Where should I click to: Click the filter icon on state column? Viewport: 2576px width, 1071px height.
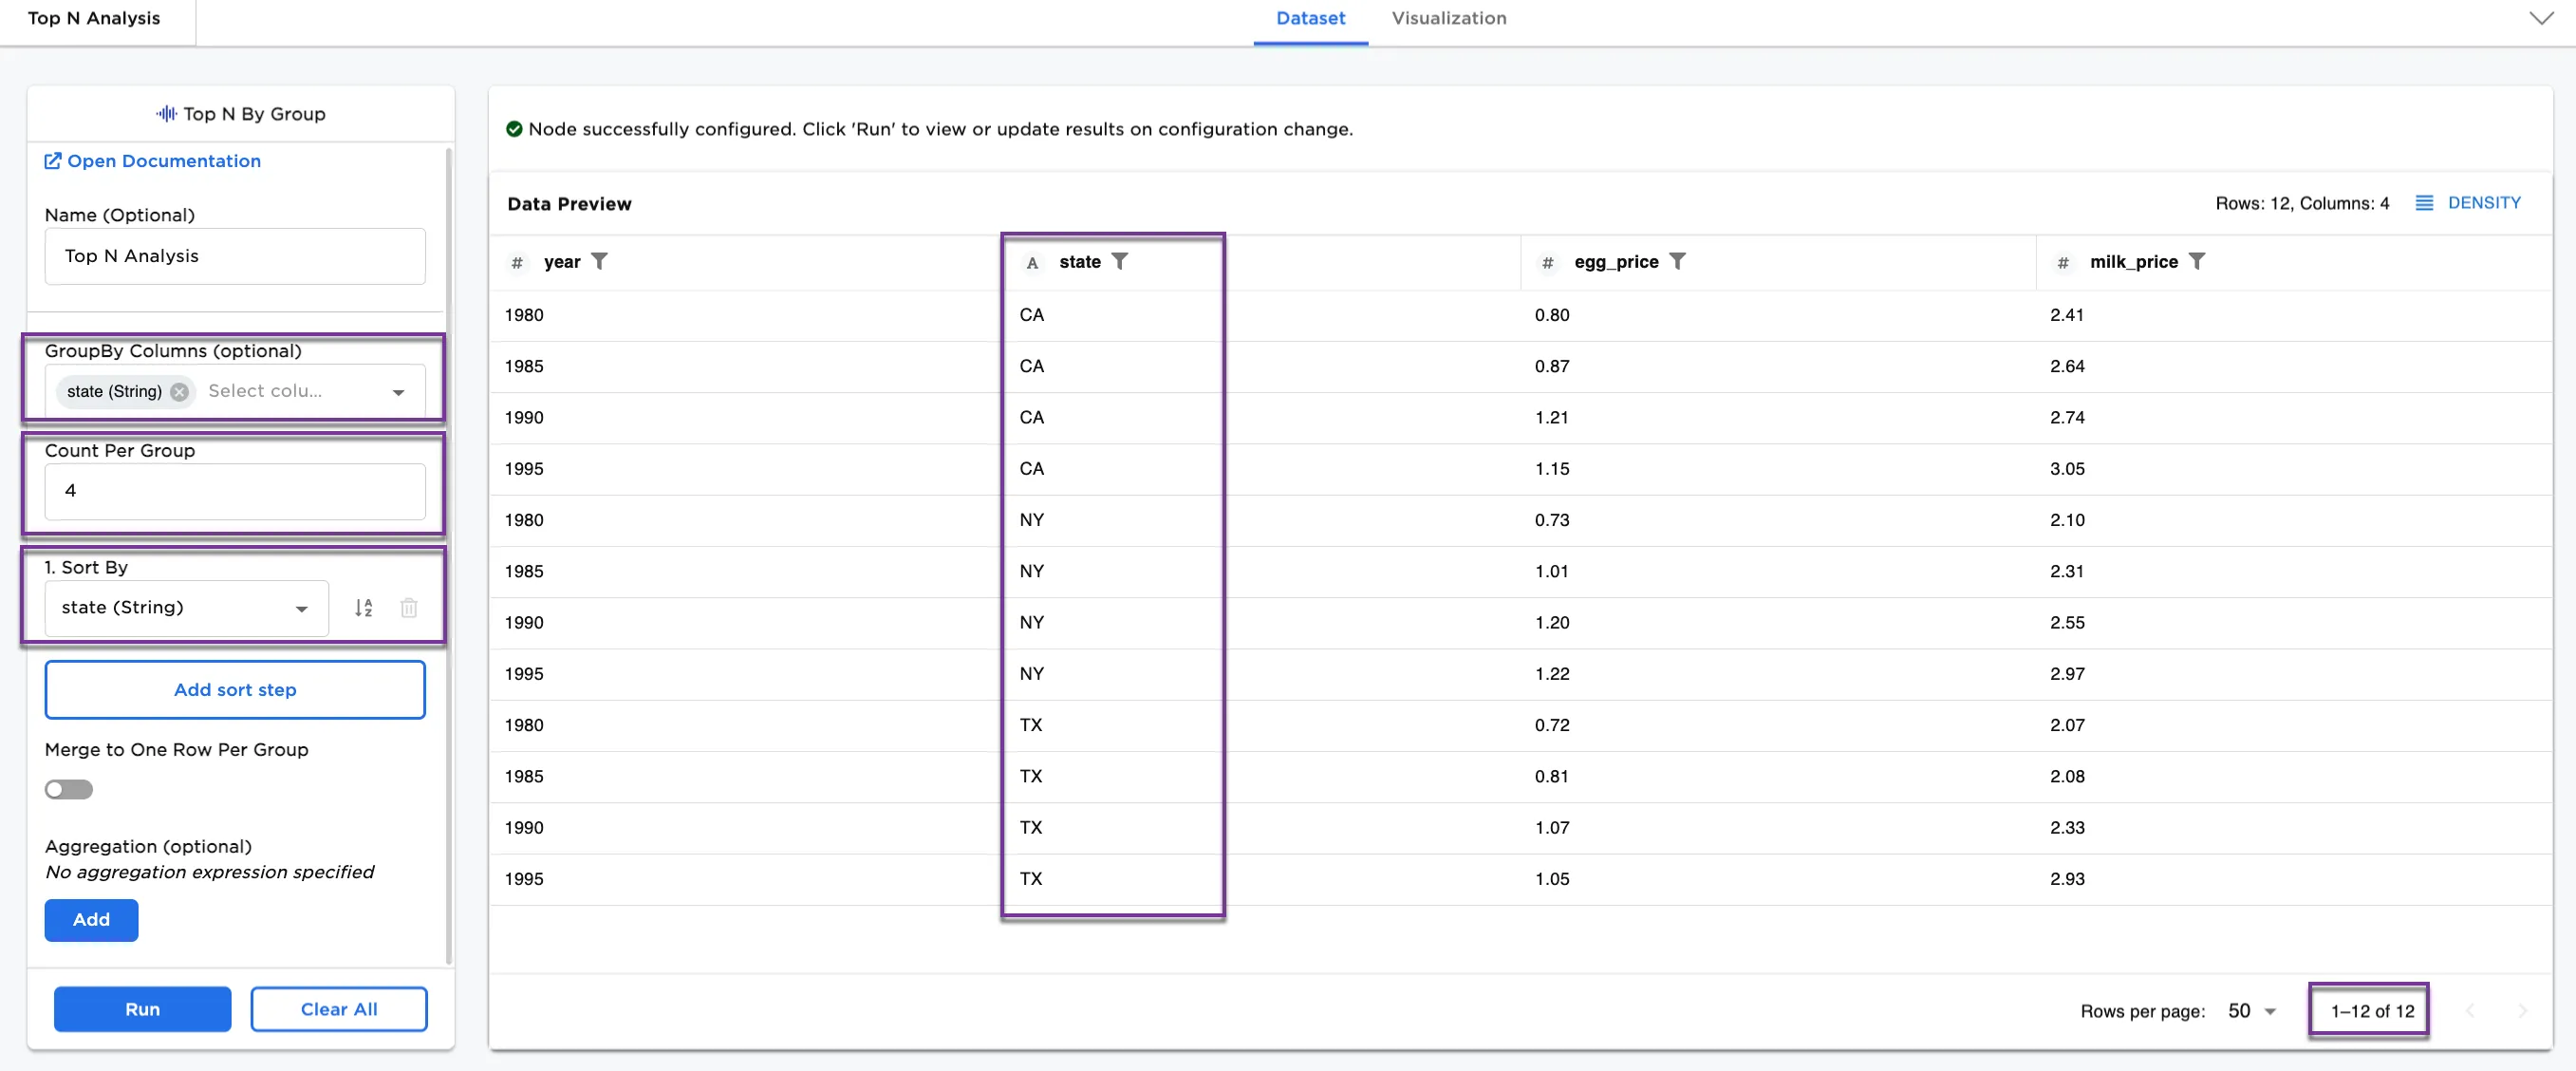click(x=1119, y=261)
